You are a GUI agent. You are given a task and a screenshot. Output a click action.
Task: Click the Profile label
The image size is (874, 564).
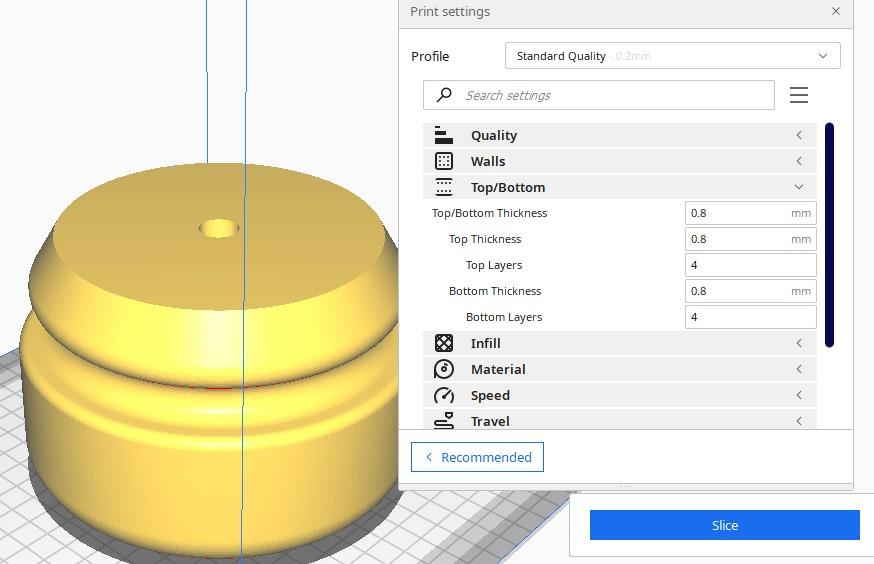click(430, 56)
